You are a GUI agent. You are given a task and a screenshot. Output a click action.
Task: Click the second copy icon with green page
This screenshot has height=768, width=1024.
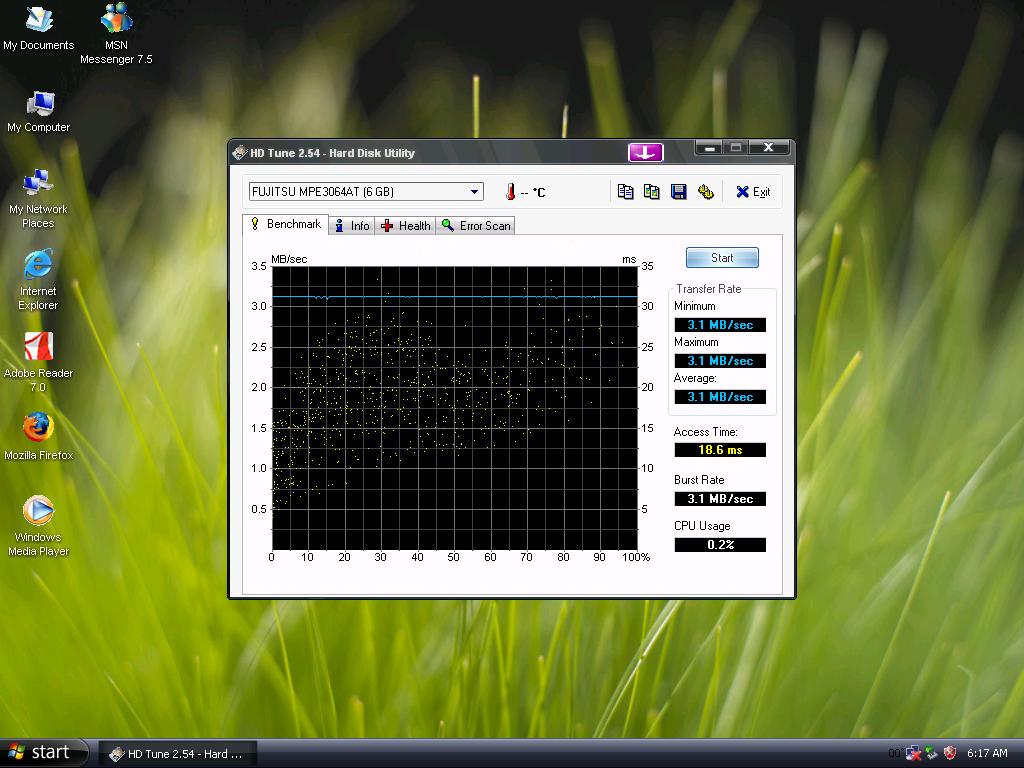652,191
